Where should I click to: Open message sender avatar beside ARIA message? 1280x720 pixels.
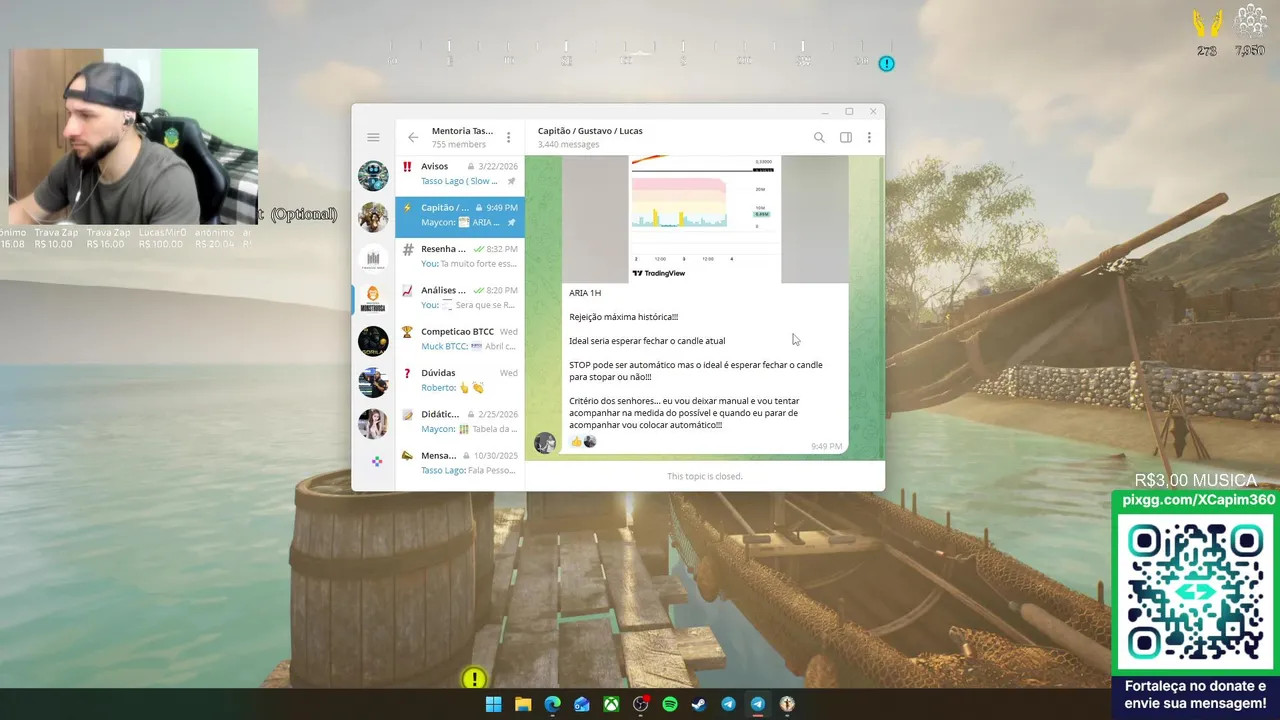(545, 443)
